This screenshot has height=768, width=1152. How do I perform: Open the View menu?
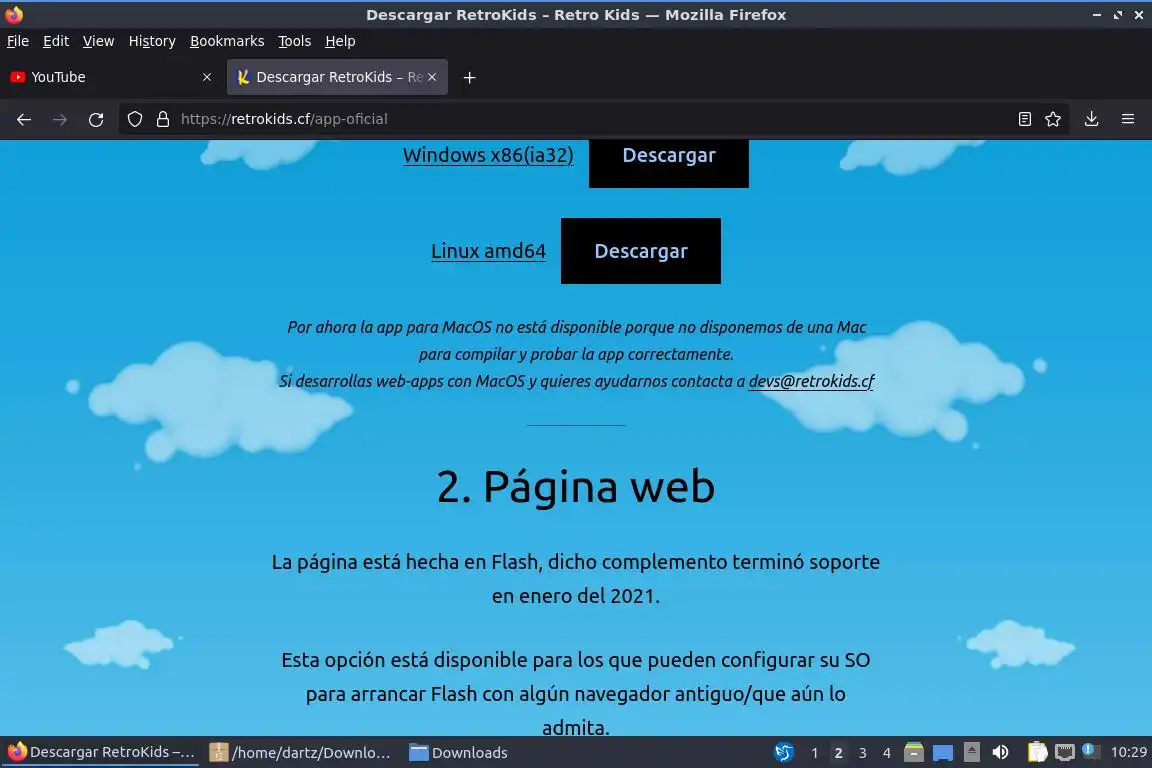(98, 41)
